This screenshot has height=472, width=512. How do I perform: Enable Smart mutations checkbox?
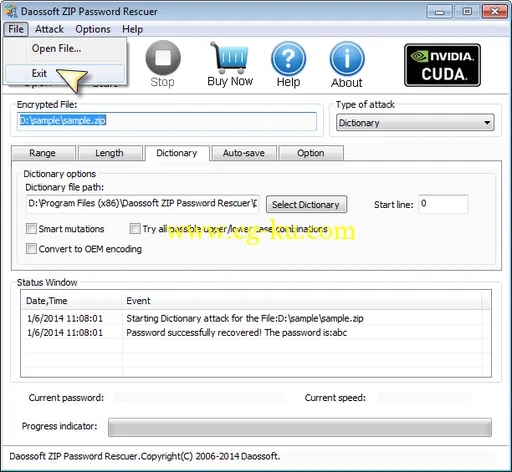pyautogui.click(x=31, y=229)
